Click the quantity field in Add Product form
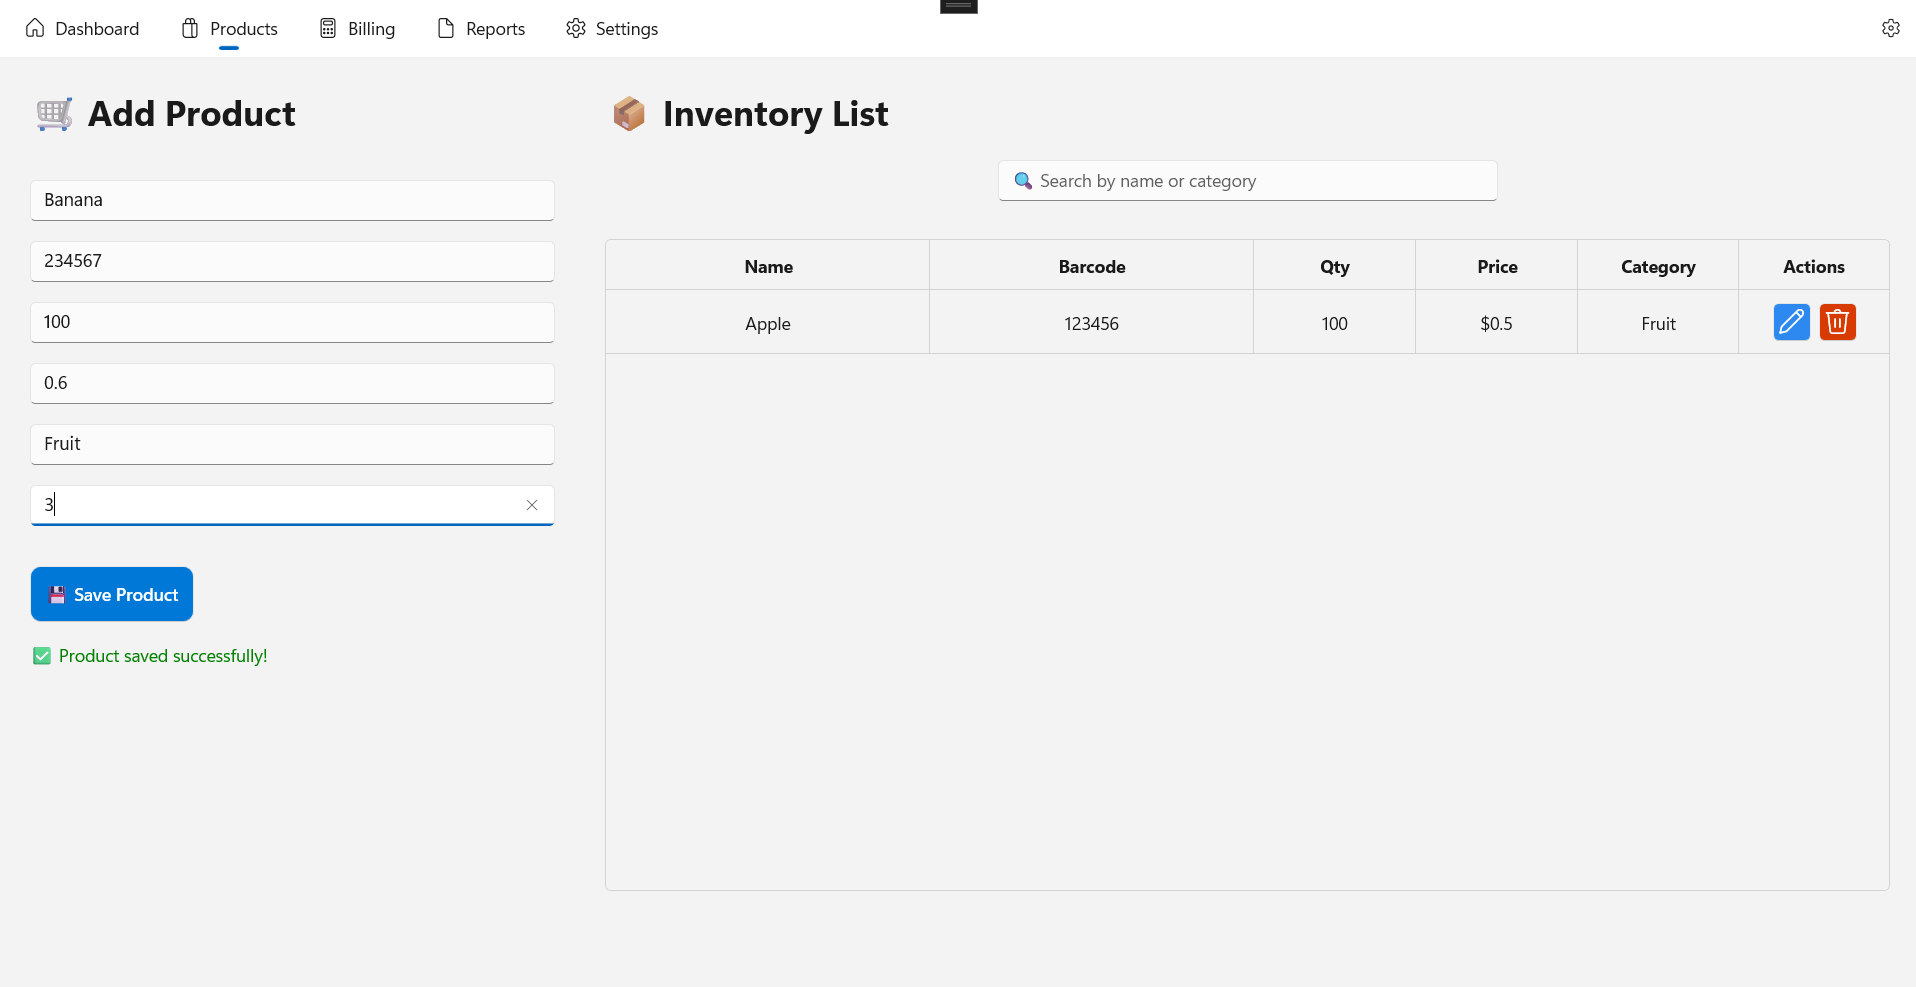Screen dimensions: 1916x987 tap(292, 322)
